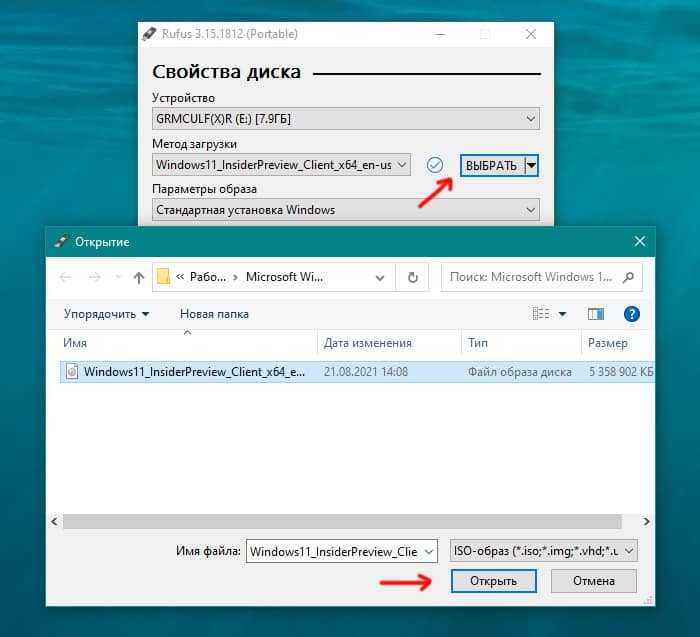Click the Отмена button
The height and width of the screenshot is (637, 700).
click(594, 581)
